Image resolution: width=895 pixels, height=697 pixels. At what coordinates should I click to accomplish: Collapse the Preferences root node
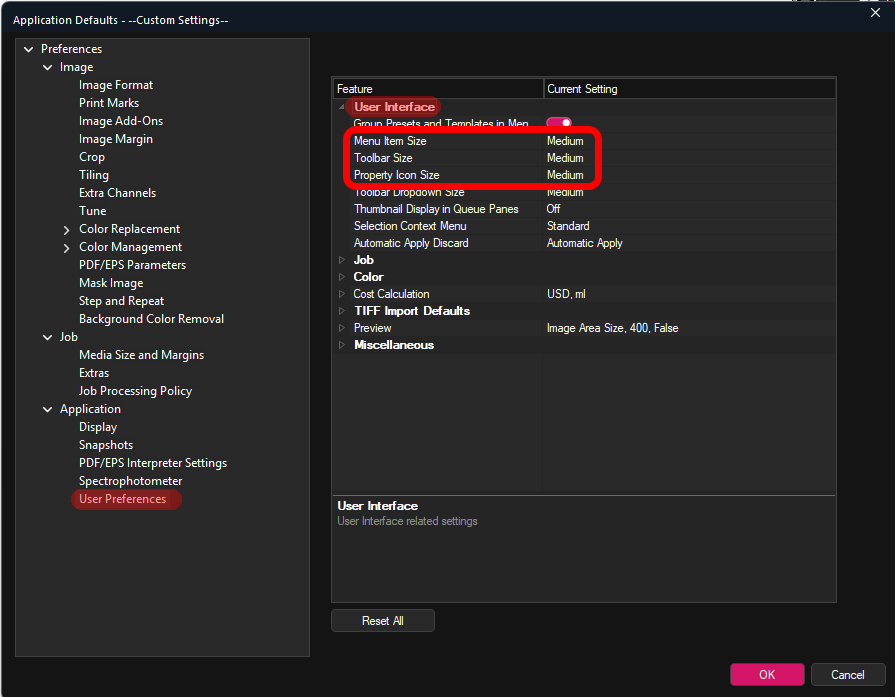click(x=28, y=49)
